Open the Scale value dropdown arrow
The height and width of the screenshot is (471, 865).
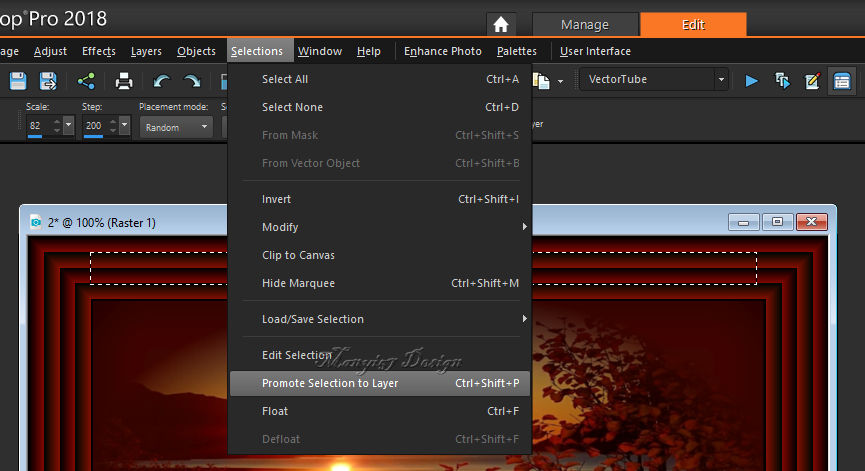click(68, 126)
